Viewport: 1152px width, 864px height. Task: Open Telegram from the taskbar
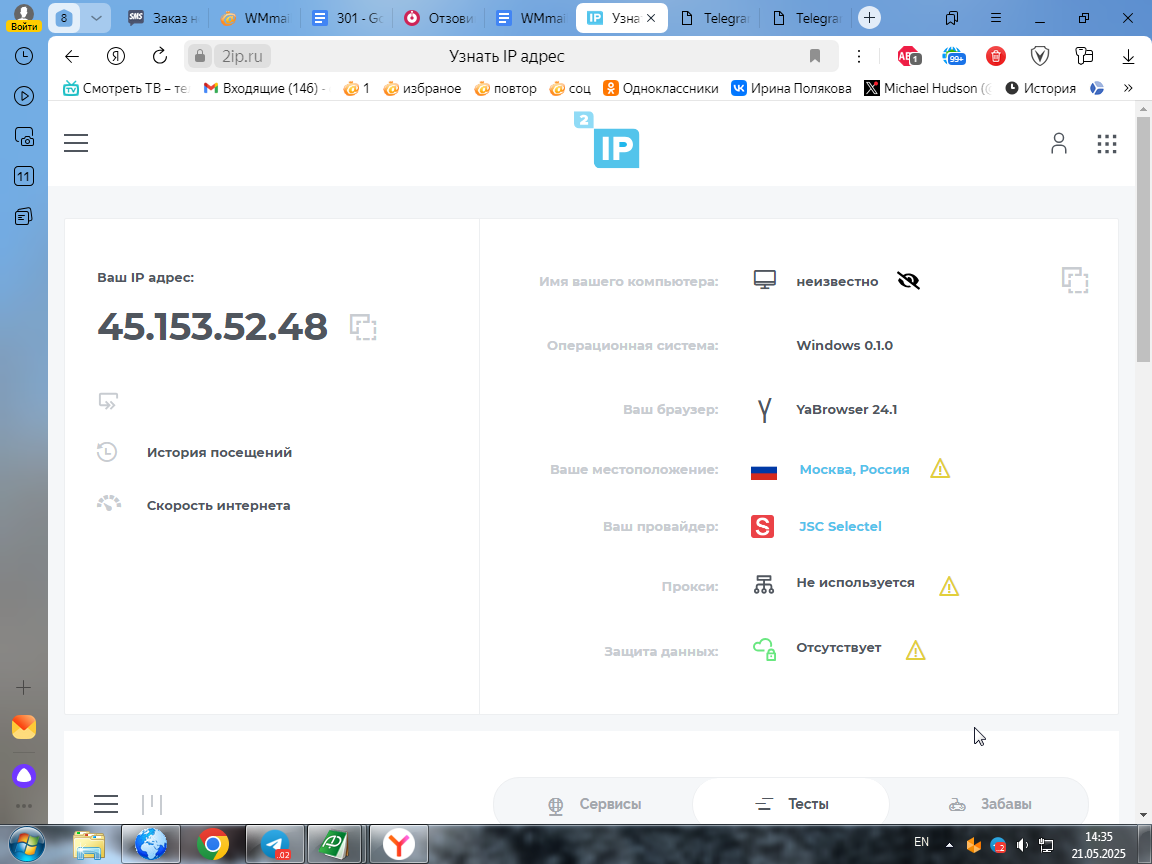click(x=275, y=845)
